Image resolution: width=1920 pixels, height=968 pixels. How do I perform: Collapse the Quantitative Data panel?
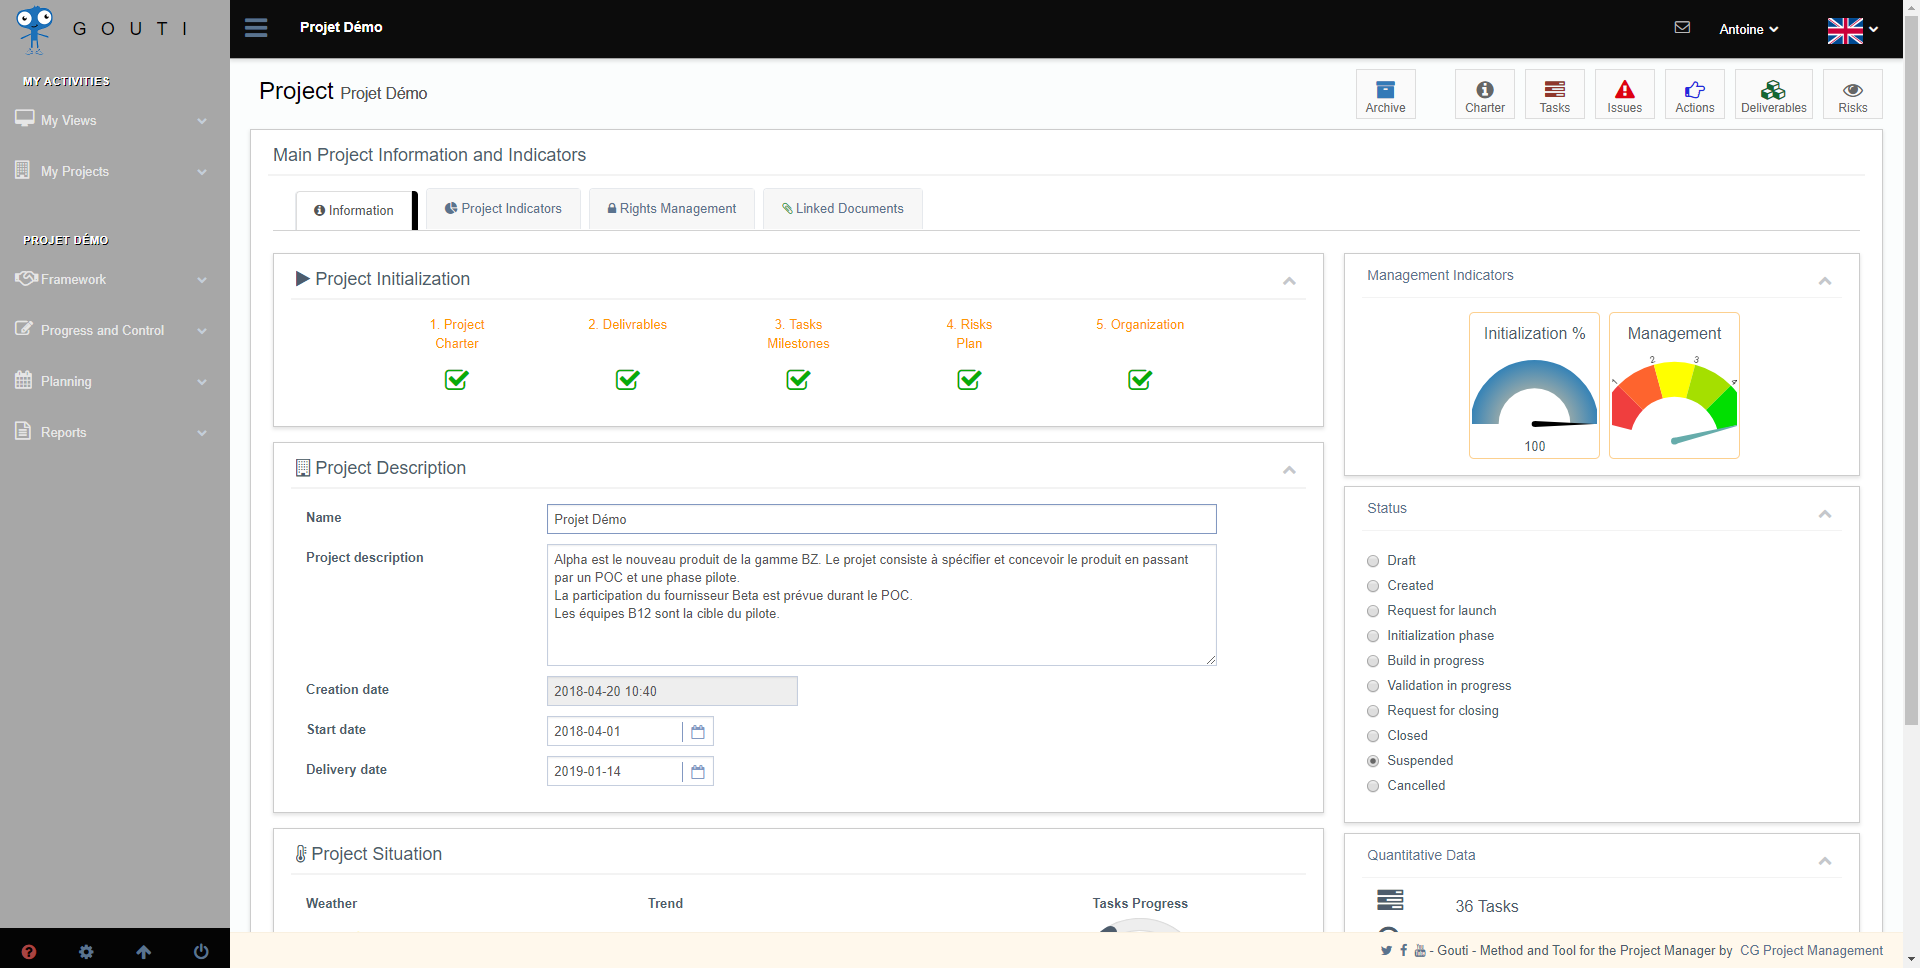pyautogui.click(x=1825, y=861)
